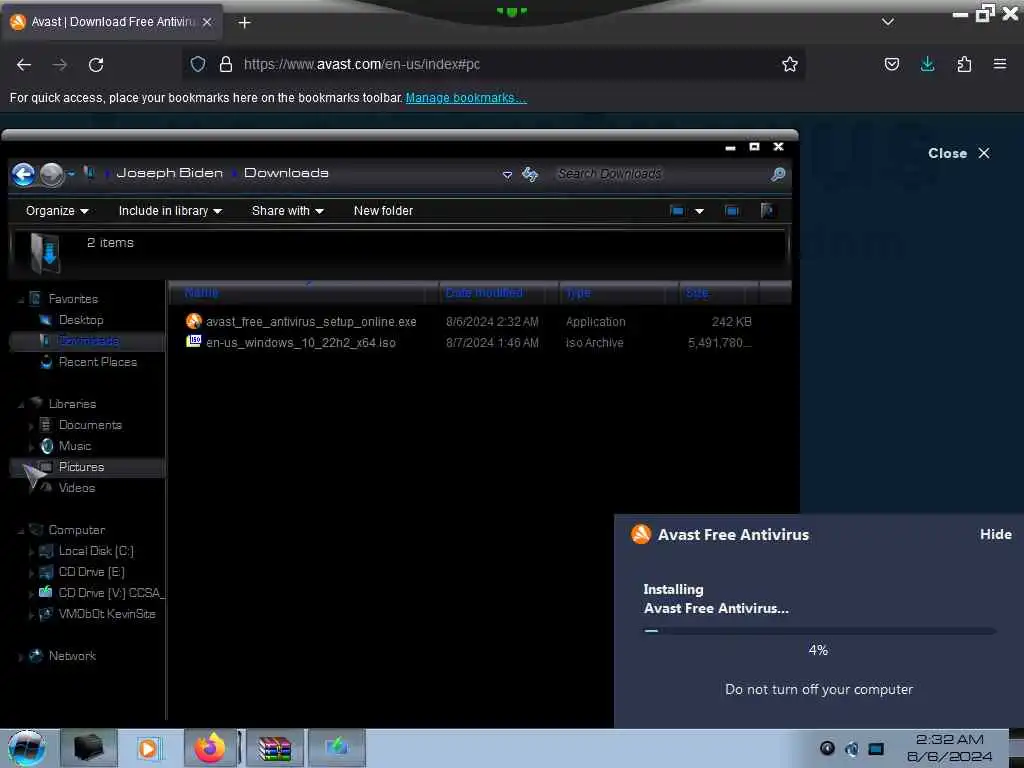This screenshot has width=1024, height=768.
Task: Select the Avast Download Free Antivirus tab
Action: [112, 22]
